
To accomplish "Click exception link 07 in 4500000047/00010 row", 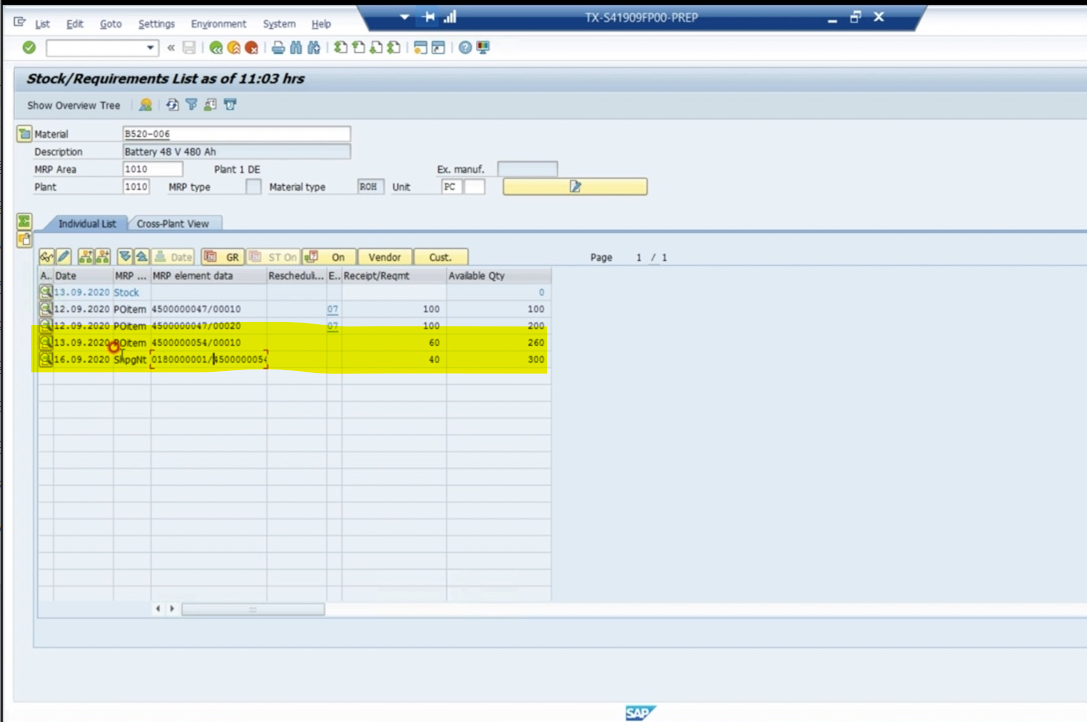I will (x=333, y=309).
